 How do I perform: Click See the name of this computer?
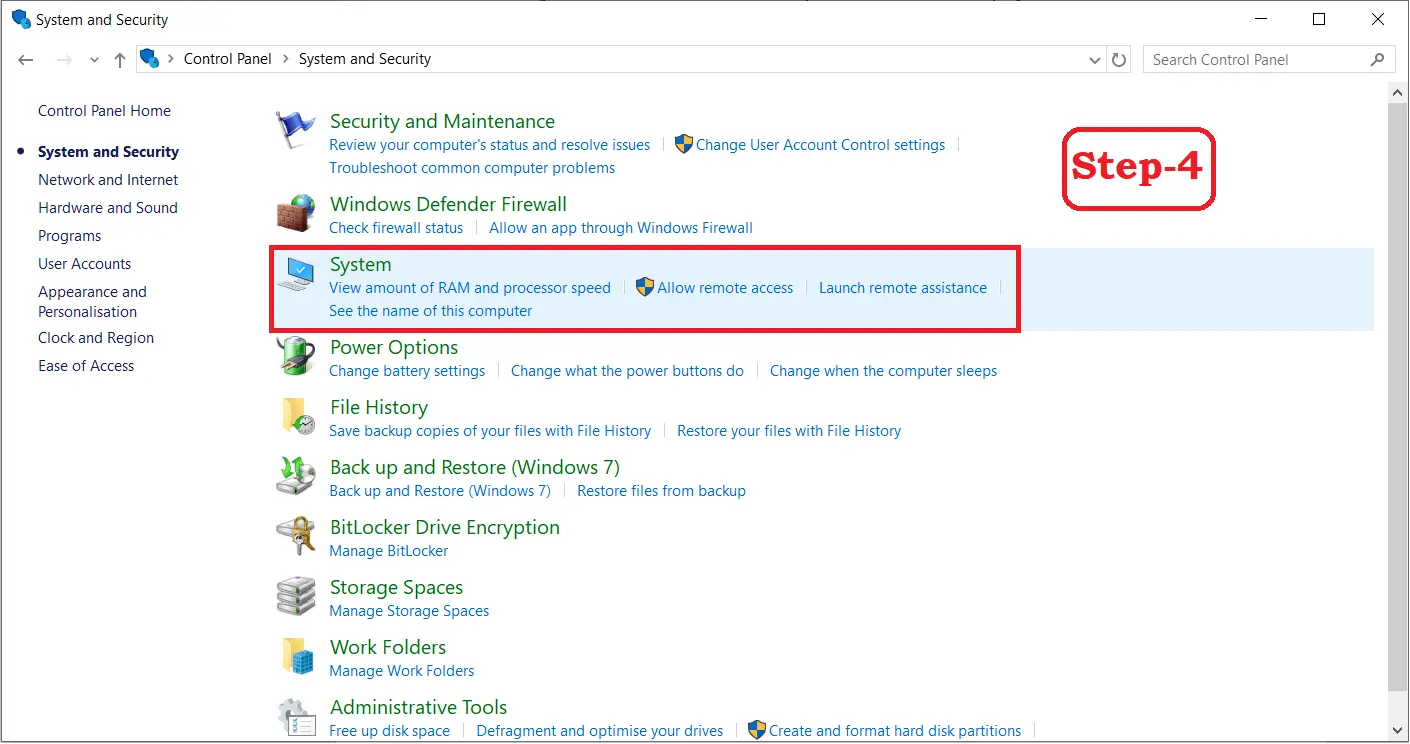point(431,311)
